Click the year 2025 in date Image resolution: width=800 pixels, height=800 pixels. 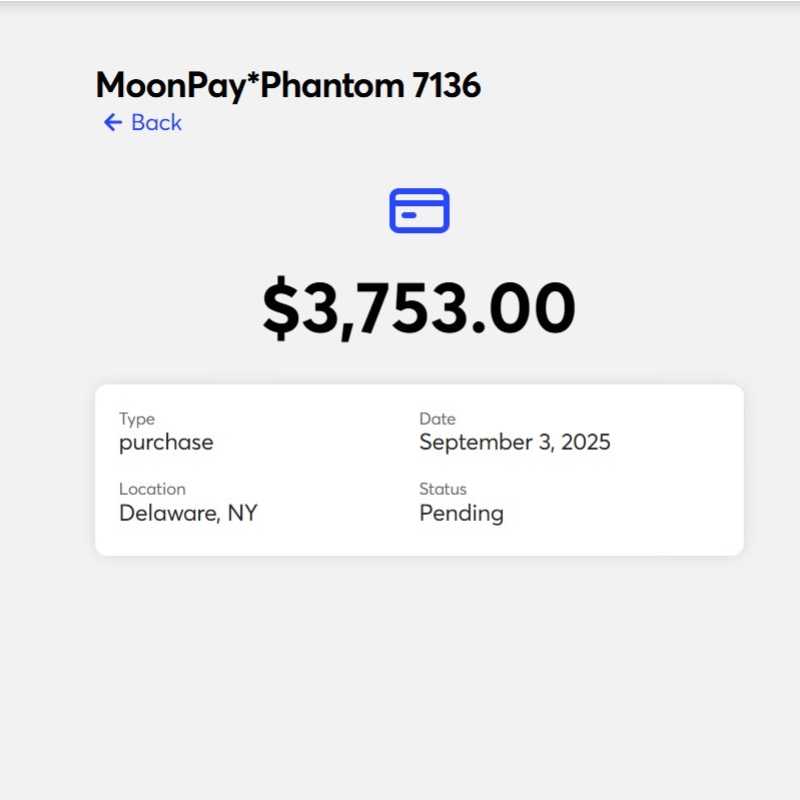(585, 442)
